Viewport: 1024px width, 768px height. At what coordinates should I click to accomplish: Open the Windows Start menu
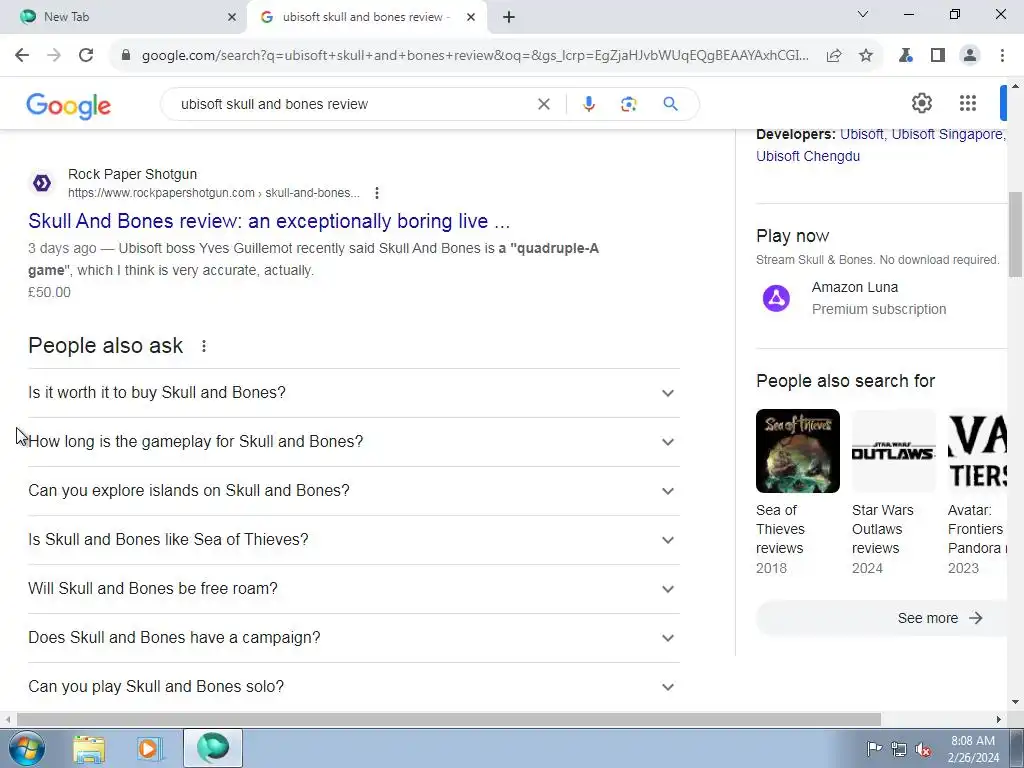(x=27, y=748)
